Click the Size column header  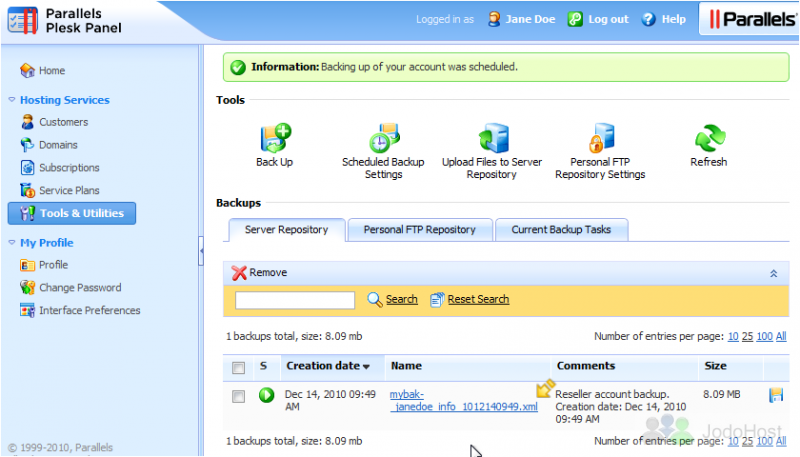(x=715, y=366)
